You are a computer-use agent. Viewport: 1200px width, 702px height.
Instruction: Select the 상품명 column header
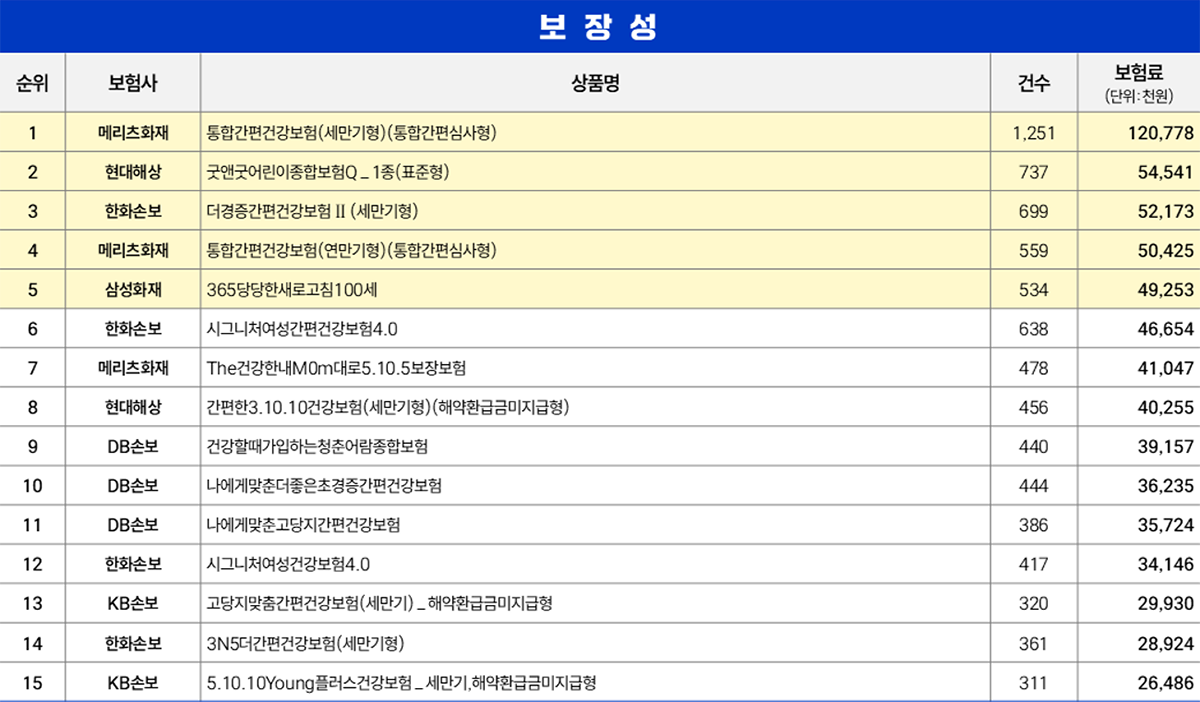coord(596,83)
